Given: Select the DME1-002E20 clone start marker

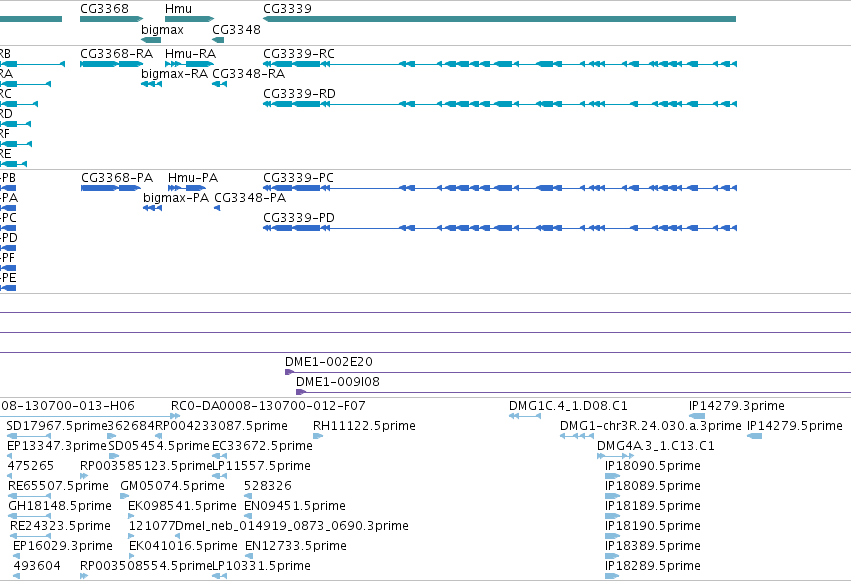Looking at the screenshot, I should click(289, 372).
